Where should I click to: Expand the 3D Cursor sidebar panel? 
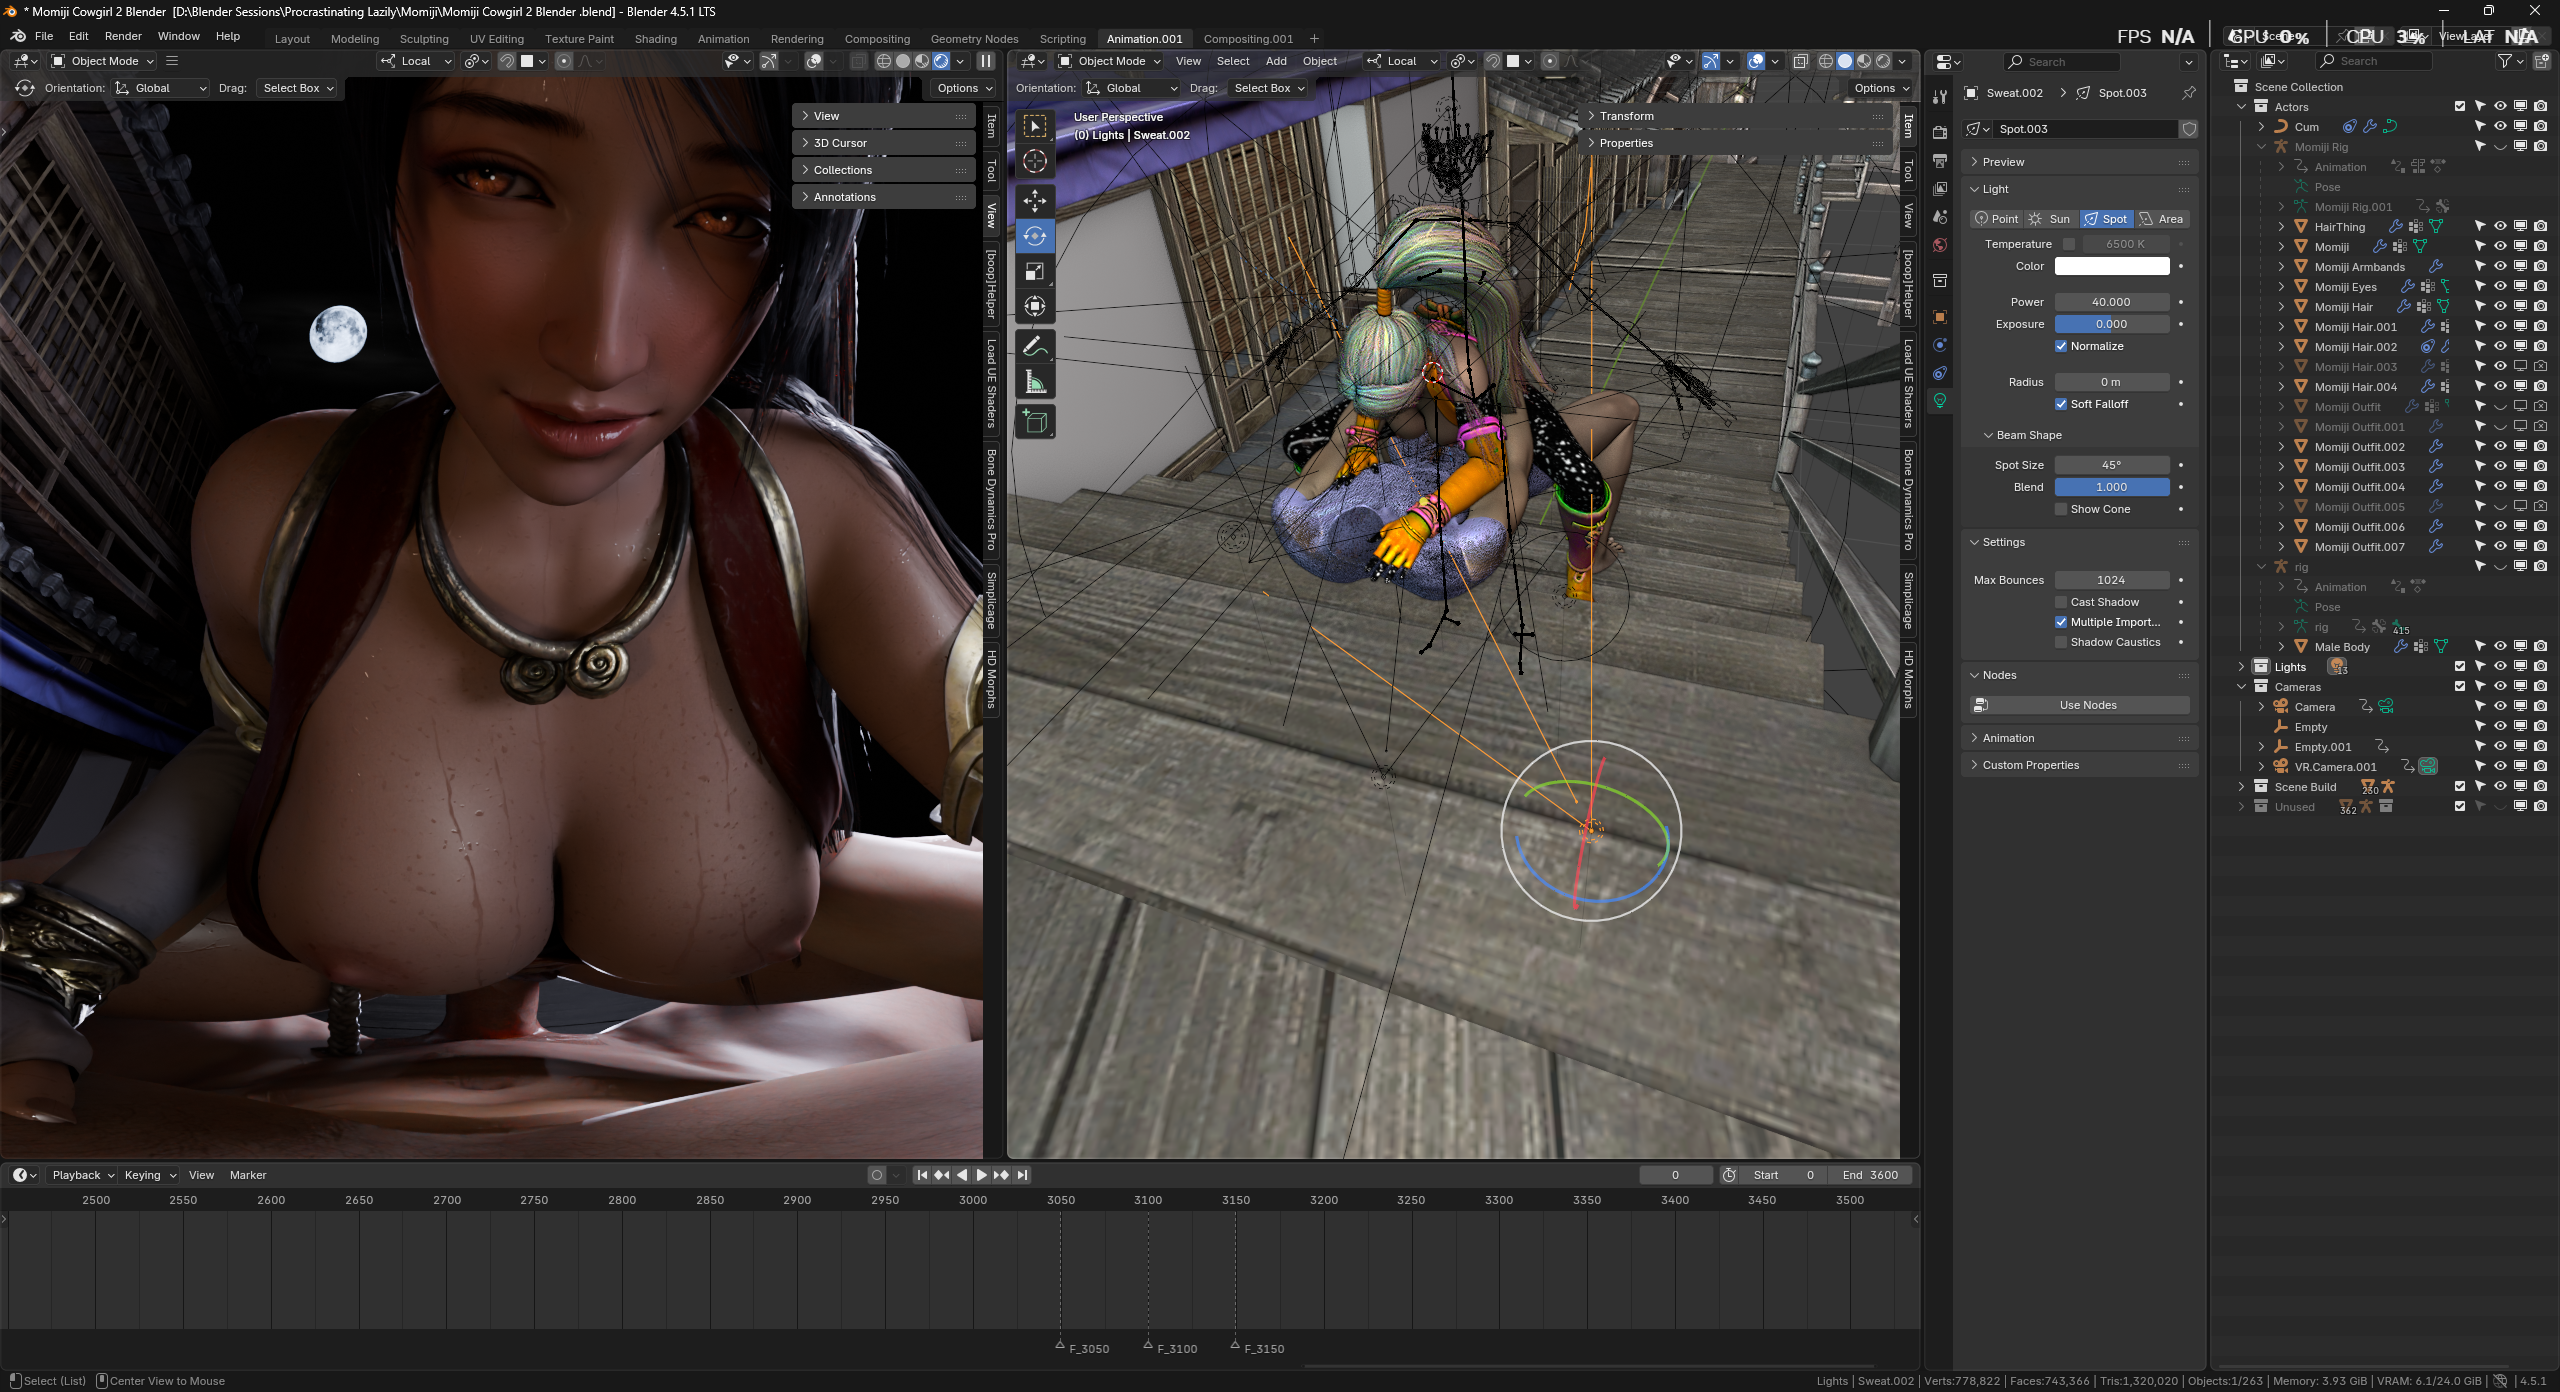(x=884, y=143)
